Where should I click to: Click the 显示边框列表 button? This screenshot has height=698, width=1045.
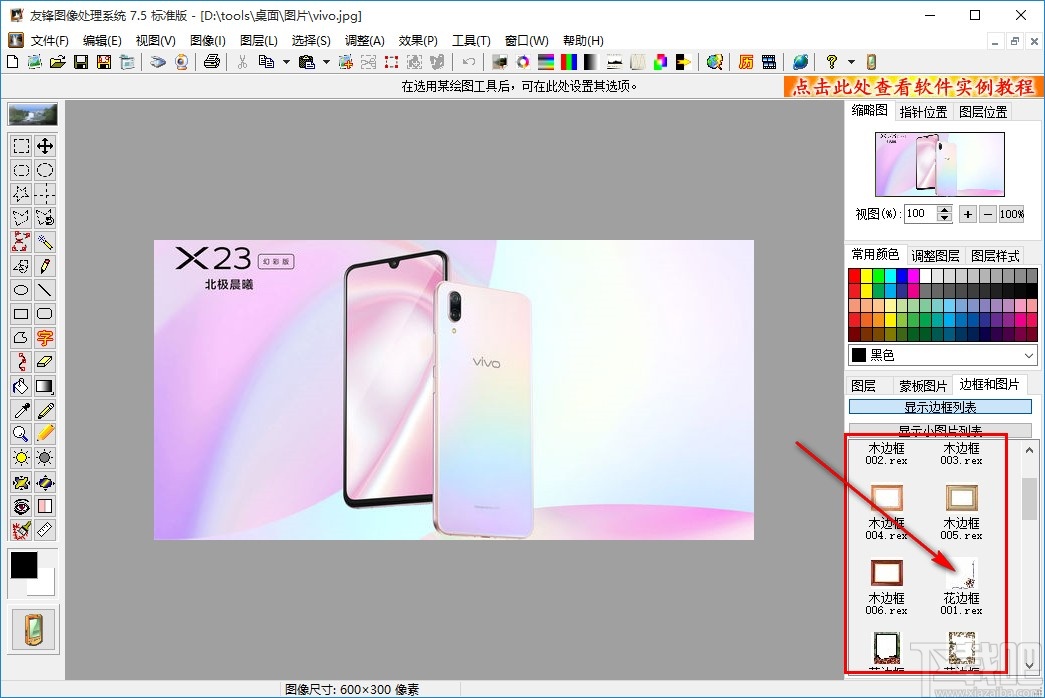coord(940,407)
